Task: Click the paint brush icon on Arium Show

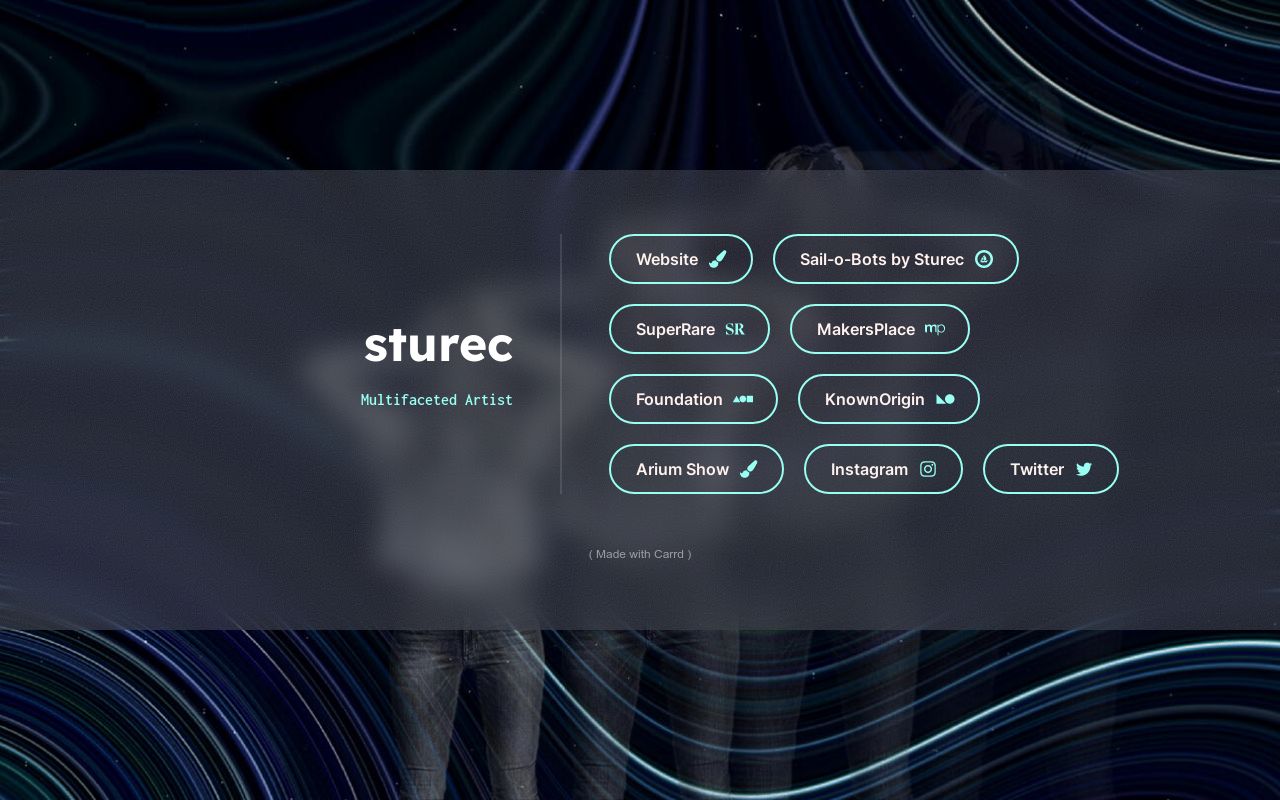Action: [748, 469]
